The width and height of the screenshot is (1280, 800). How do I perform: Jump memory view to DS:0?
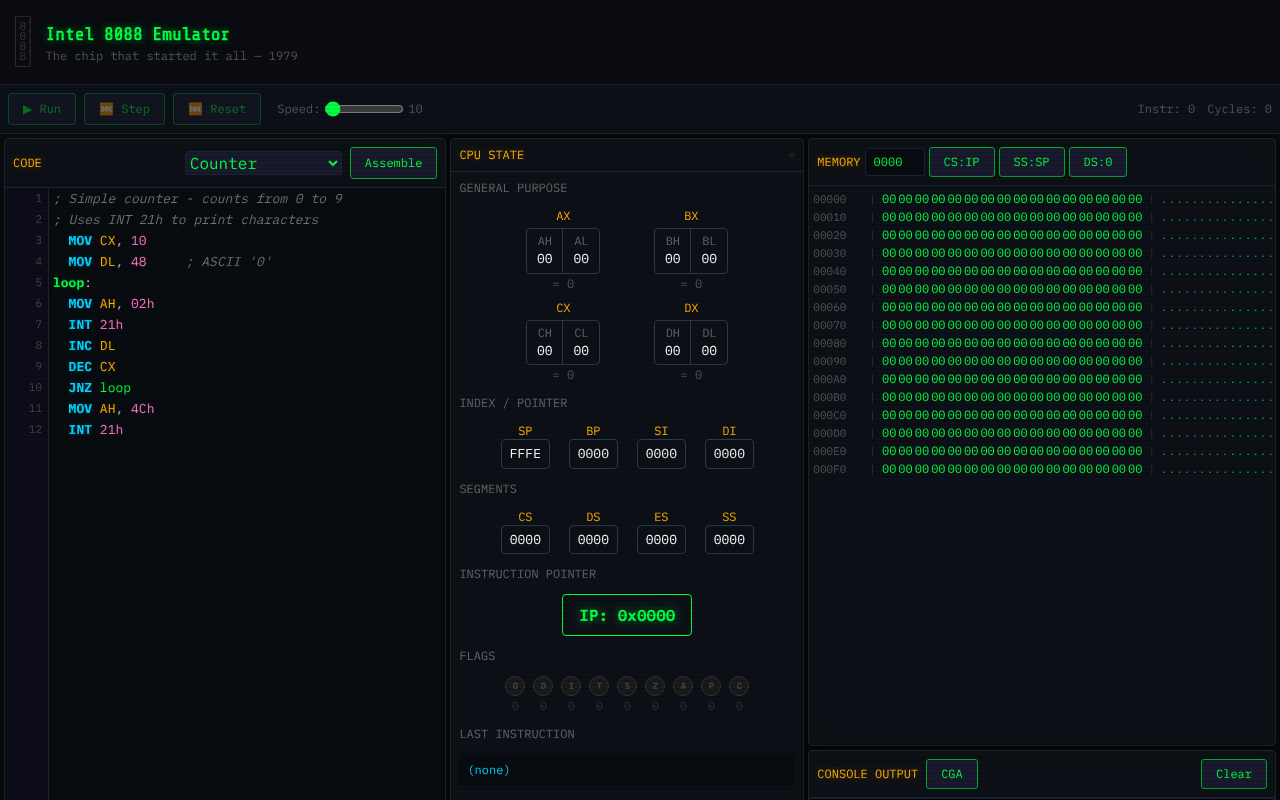[1098, 162]
